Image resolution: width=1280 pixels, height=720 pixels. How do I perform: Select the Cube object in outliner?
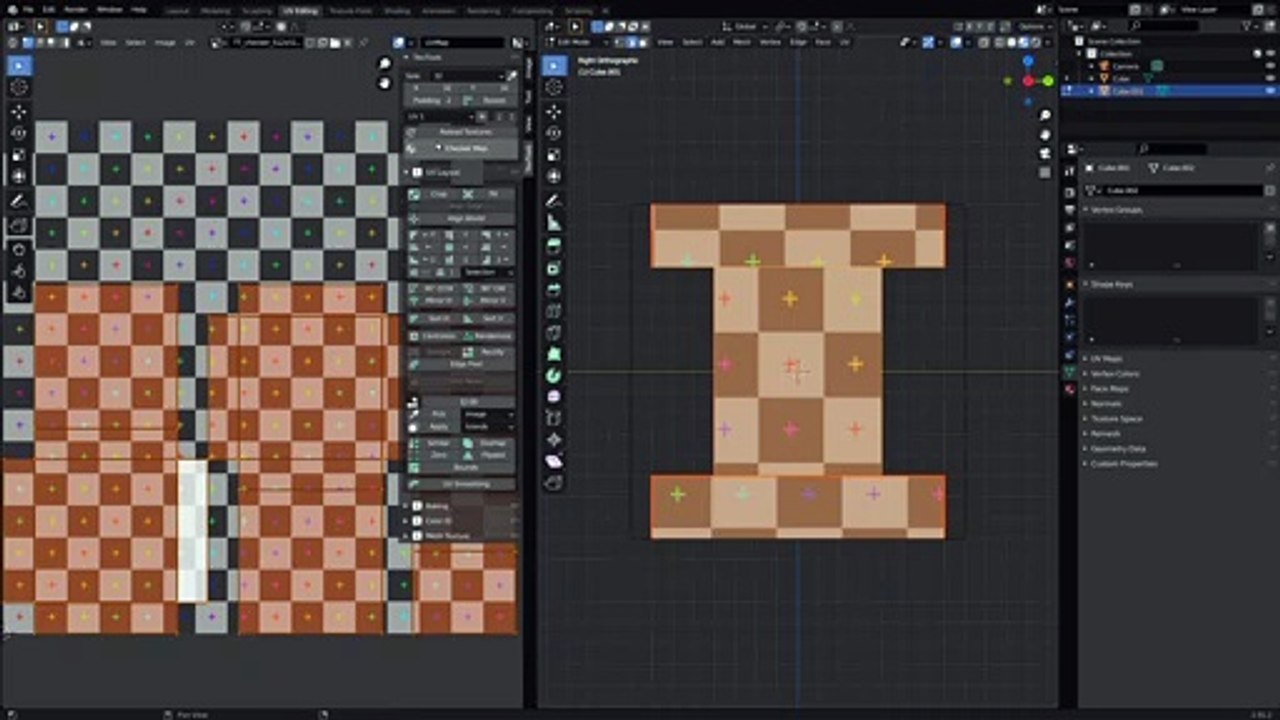pos(1122,78)
